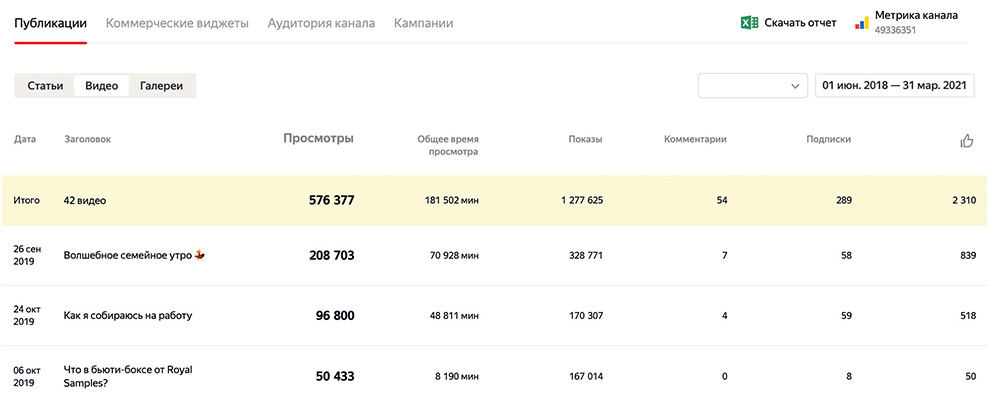Open the date range picker field
1000x406 pixels.
(894, 86)
